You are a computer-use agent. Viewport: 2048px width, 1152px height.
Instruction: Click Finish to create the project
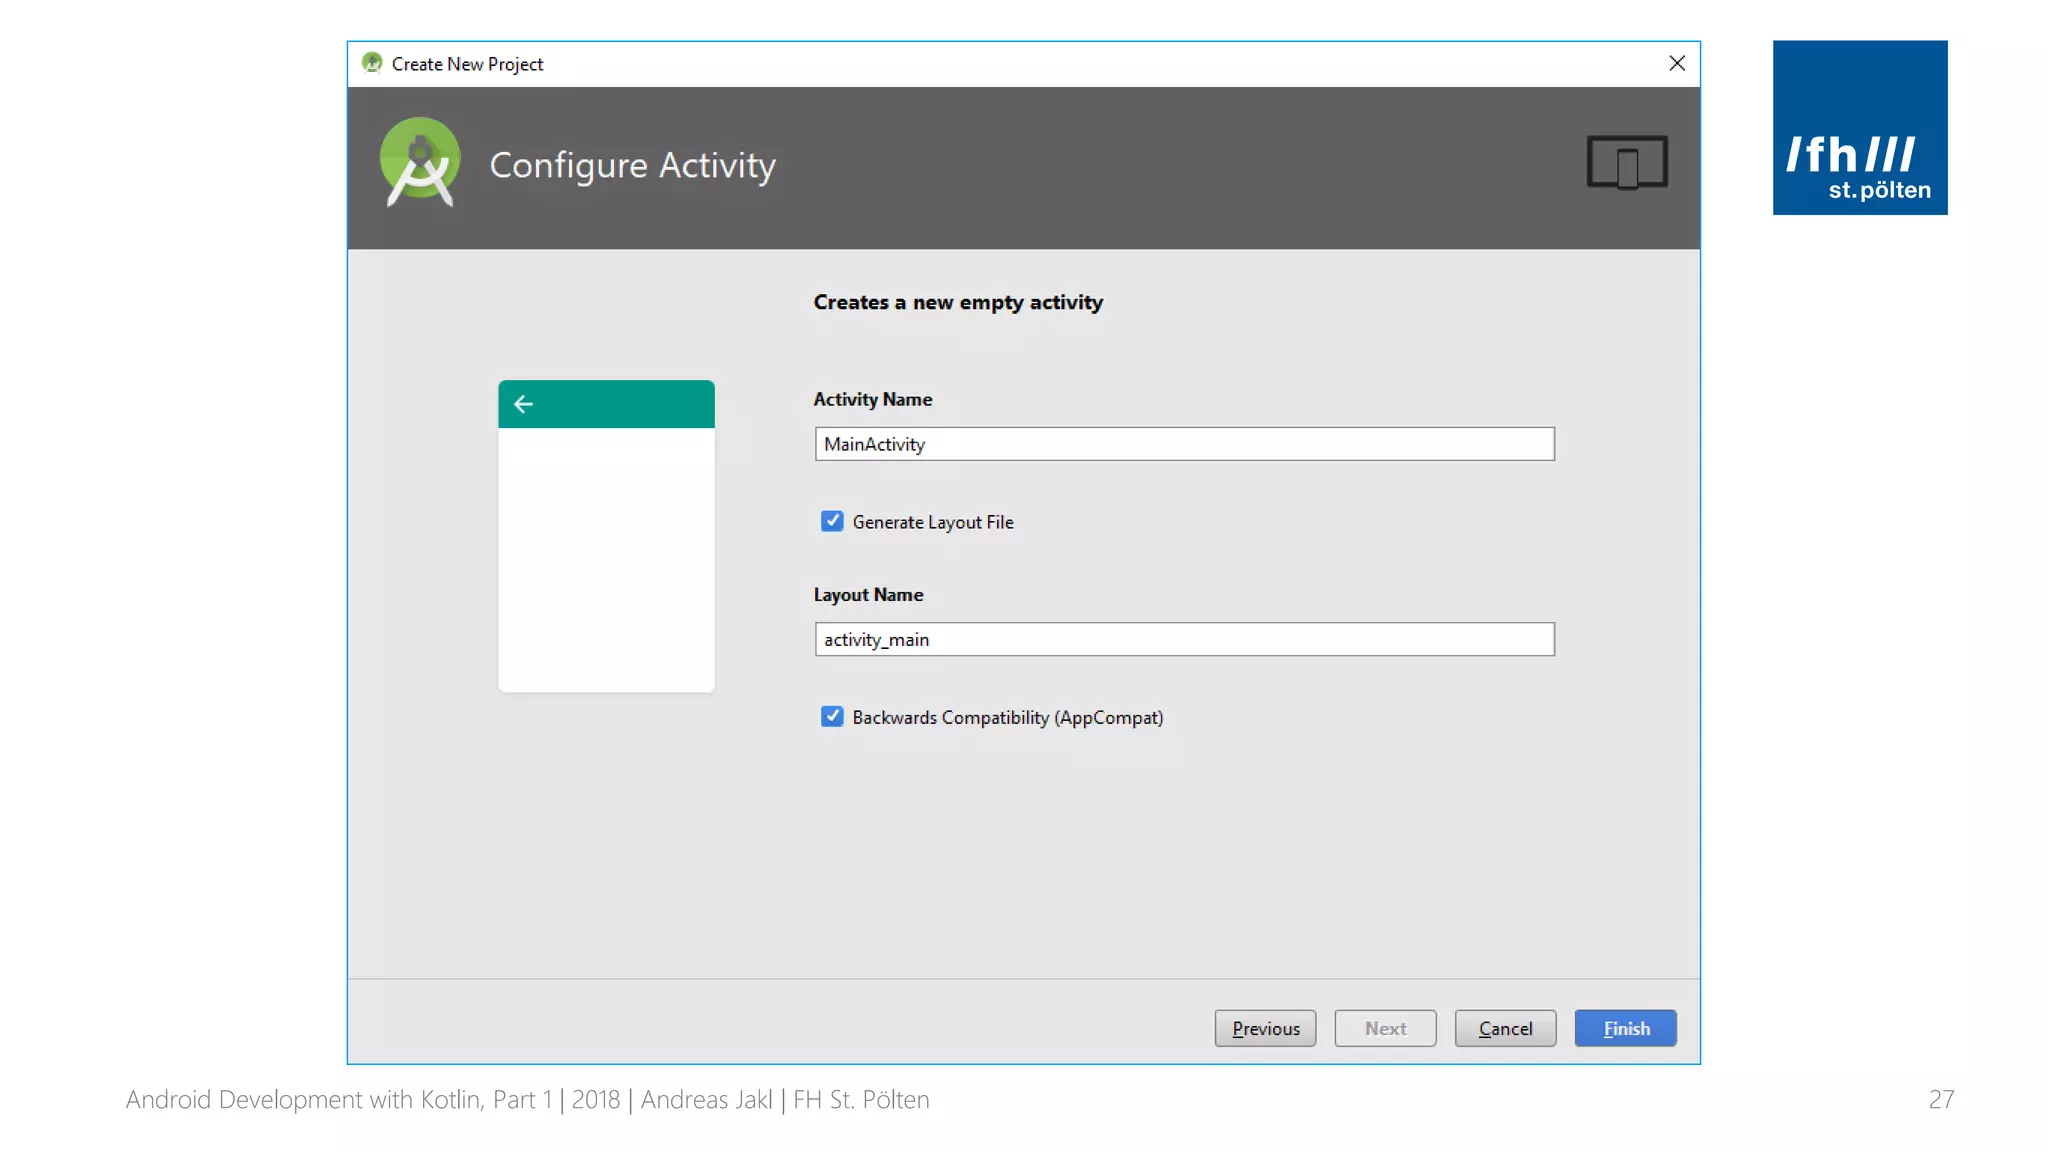[x=1625, y=1028]
